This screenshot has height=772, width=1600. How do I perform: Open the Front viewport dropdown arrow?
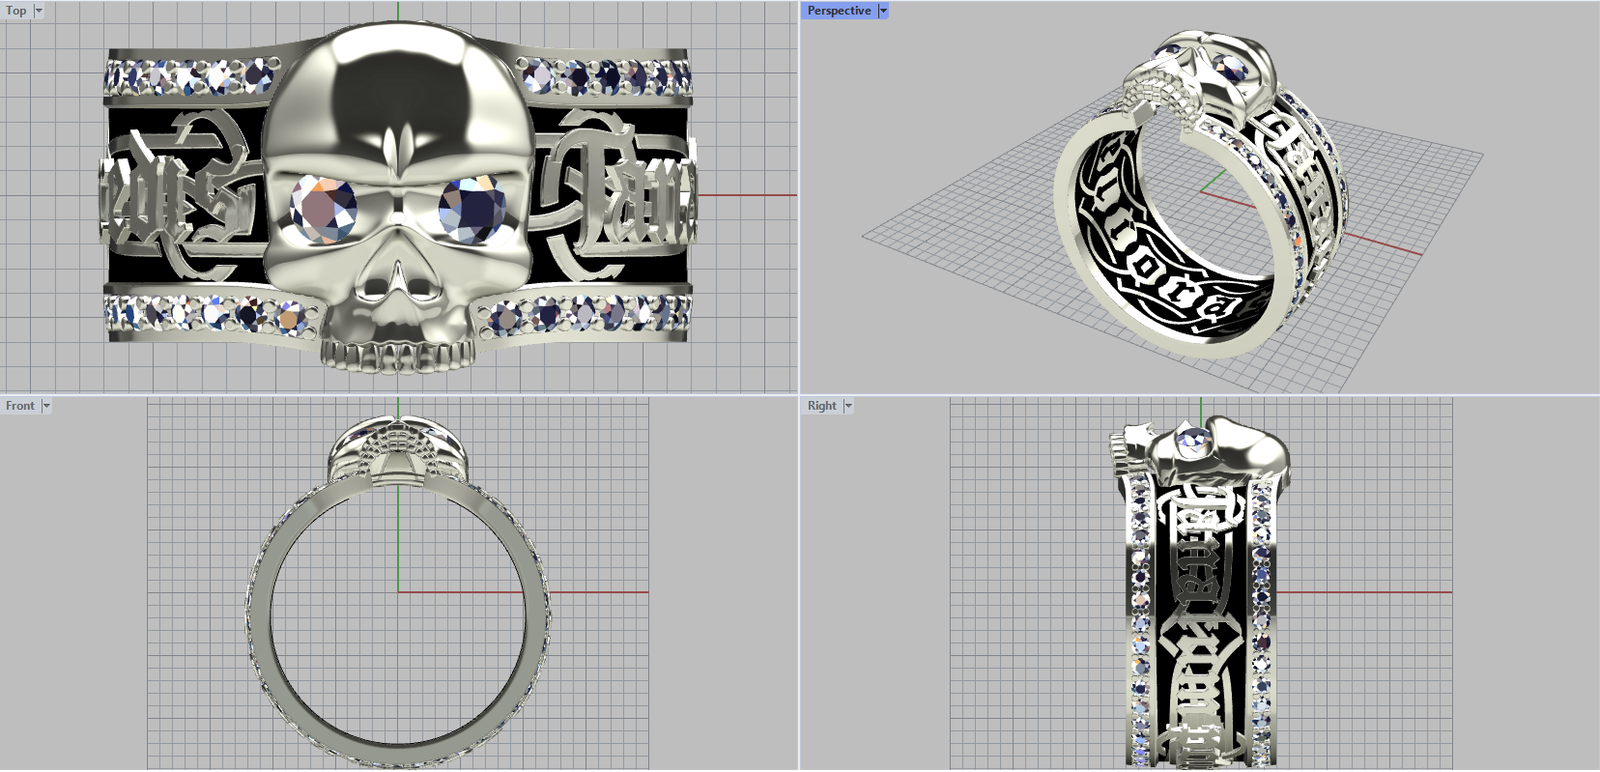tap(46, 406)
